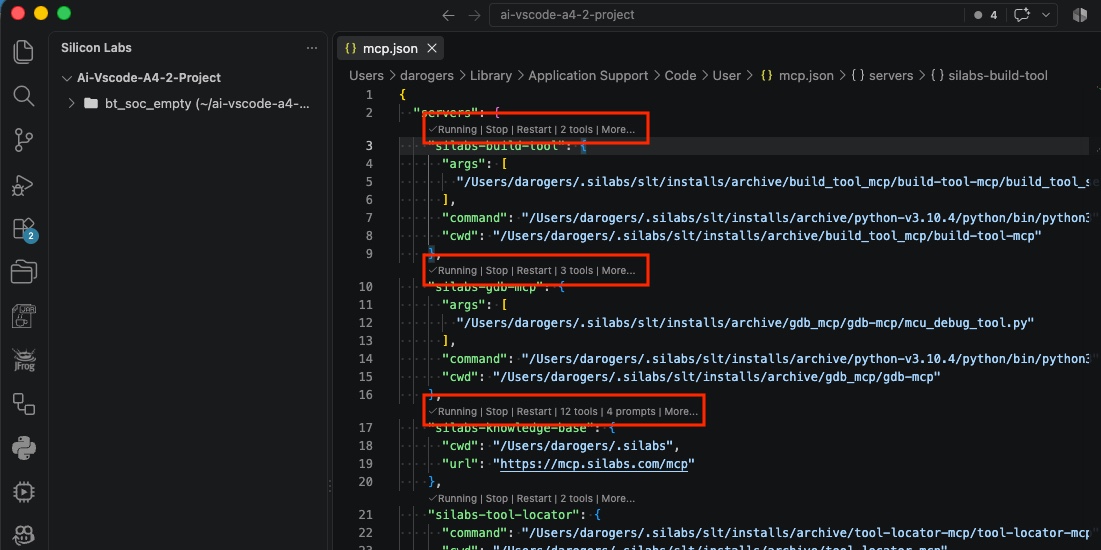Click More... above silabs-tool-locator

[x=618, y=499]
